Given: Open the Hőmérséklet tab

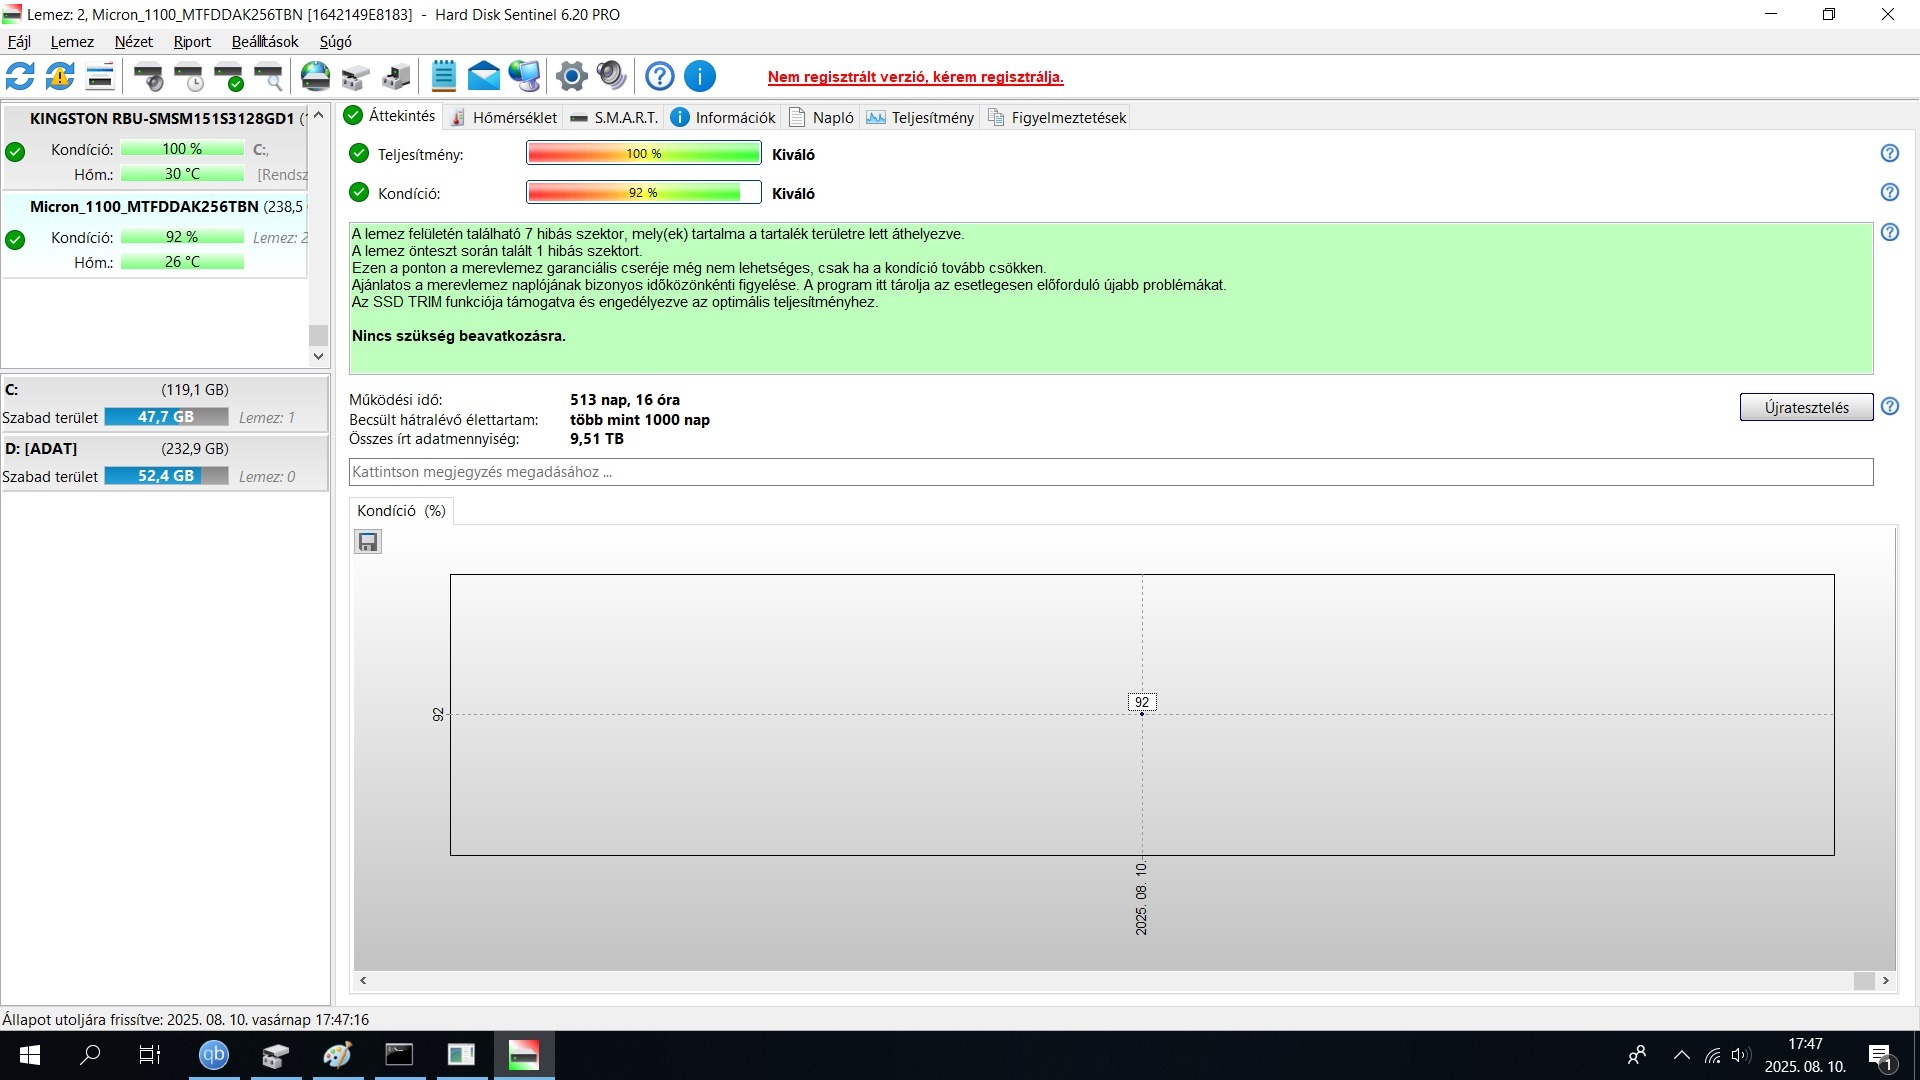Looking at the screenshot, I should coord(503,117).
